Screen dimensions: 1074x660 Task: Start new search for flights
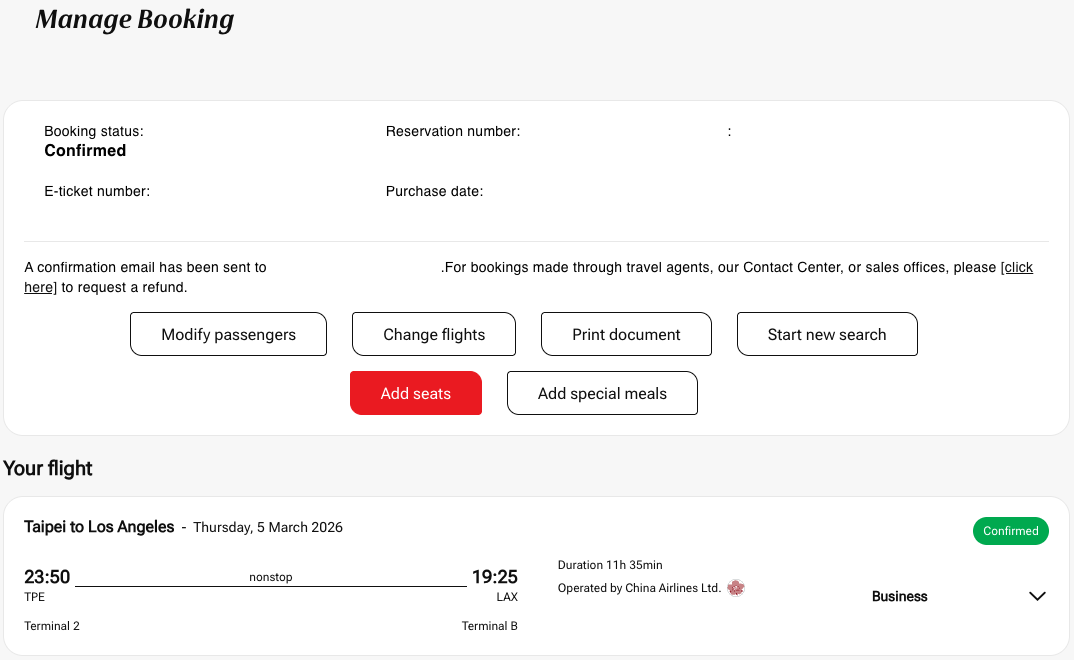click(x=827, y=334)
